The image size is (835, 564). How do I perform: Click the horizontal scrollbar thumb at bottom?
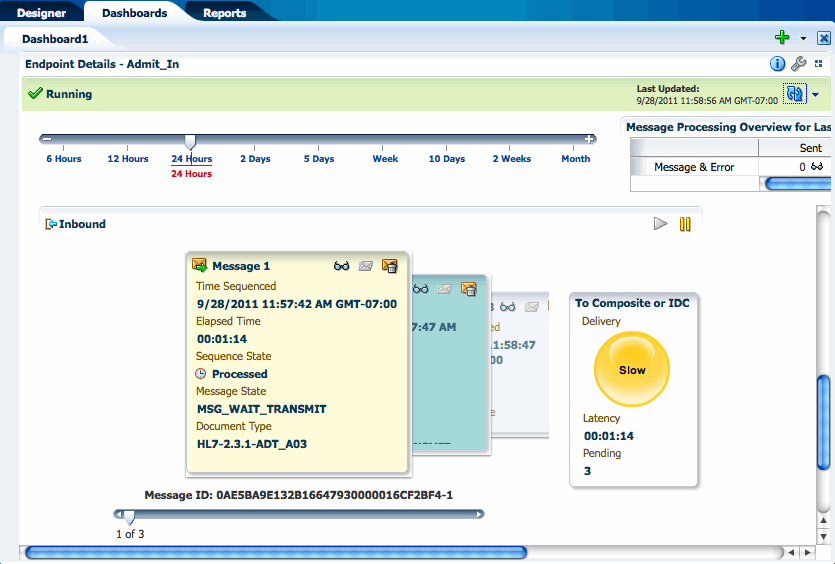[276, 552]
